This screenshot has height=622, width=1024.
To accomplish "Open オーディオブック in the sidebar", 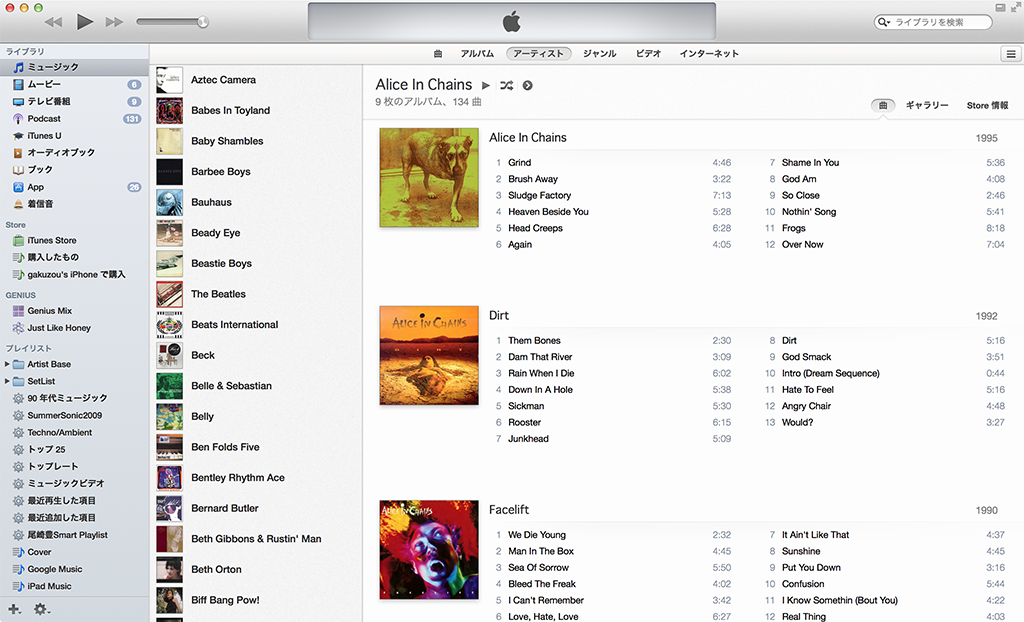I will click(x=74, y=152).
